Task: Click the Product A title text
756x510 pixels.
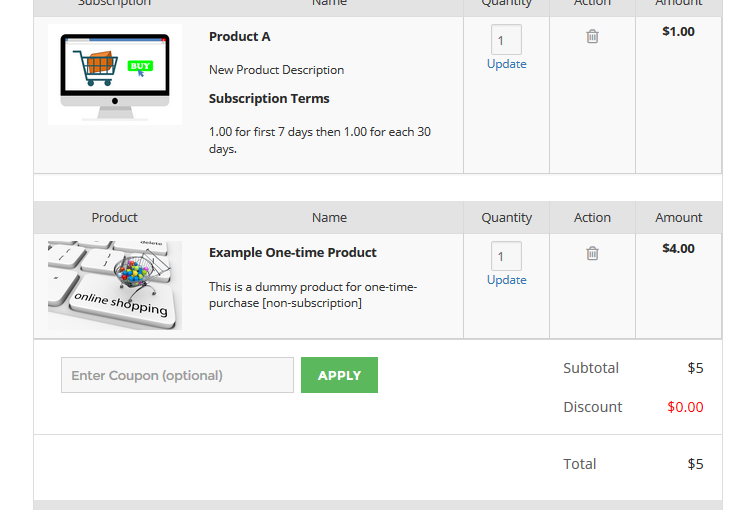Action: [240, 37]
